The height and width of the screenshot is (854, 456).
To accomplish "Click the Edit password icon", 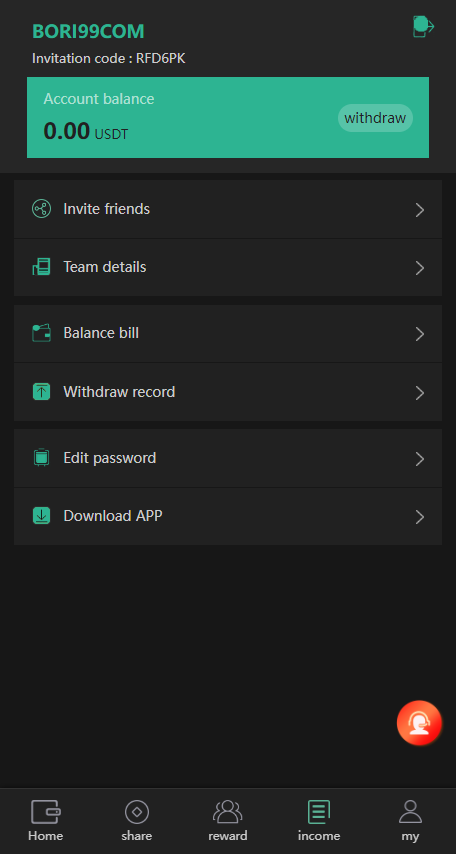I will tap(41, 458).
